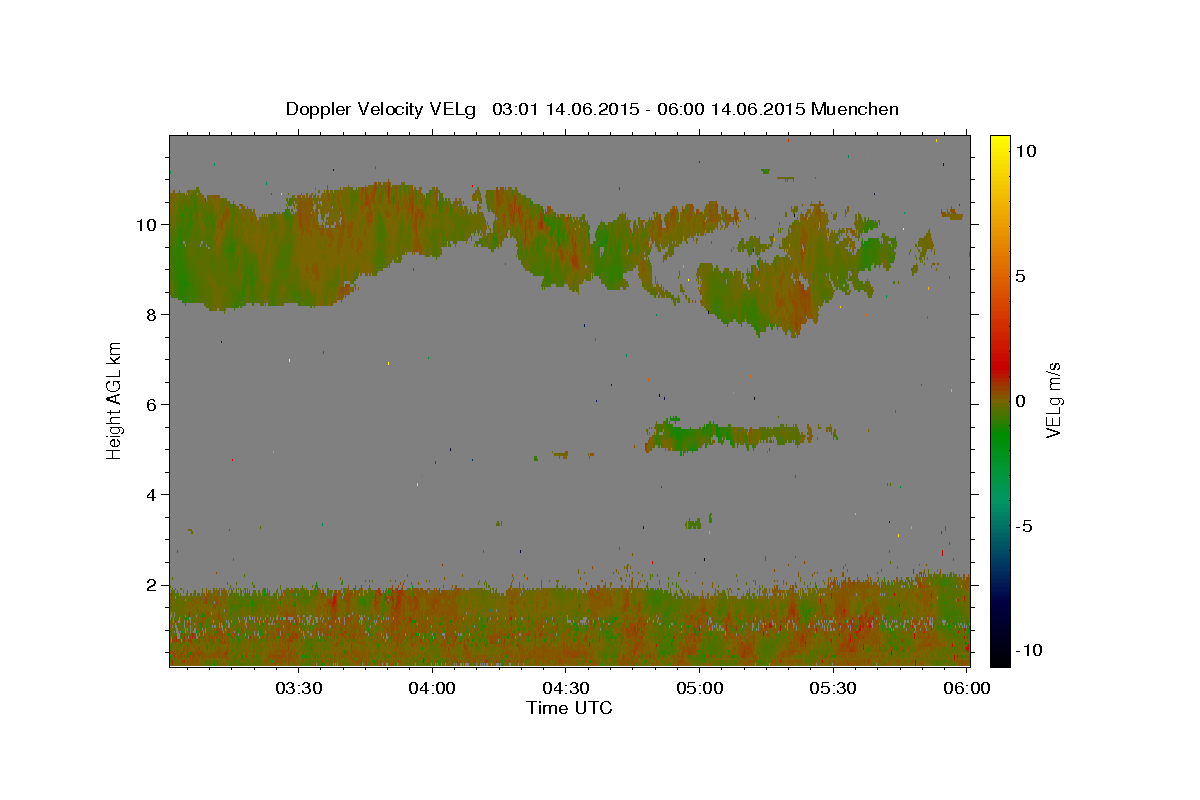Click the 'VELg m/s' colorbar label
This screenshot has height=800, width=1200.
pos(1053,400)
